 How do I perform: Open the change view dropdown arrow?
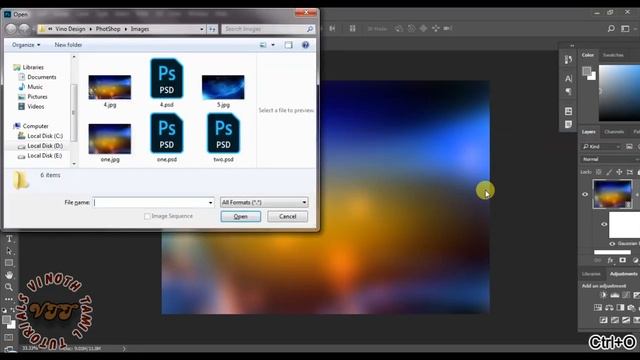point(273,45)
